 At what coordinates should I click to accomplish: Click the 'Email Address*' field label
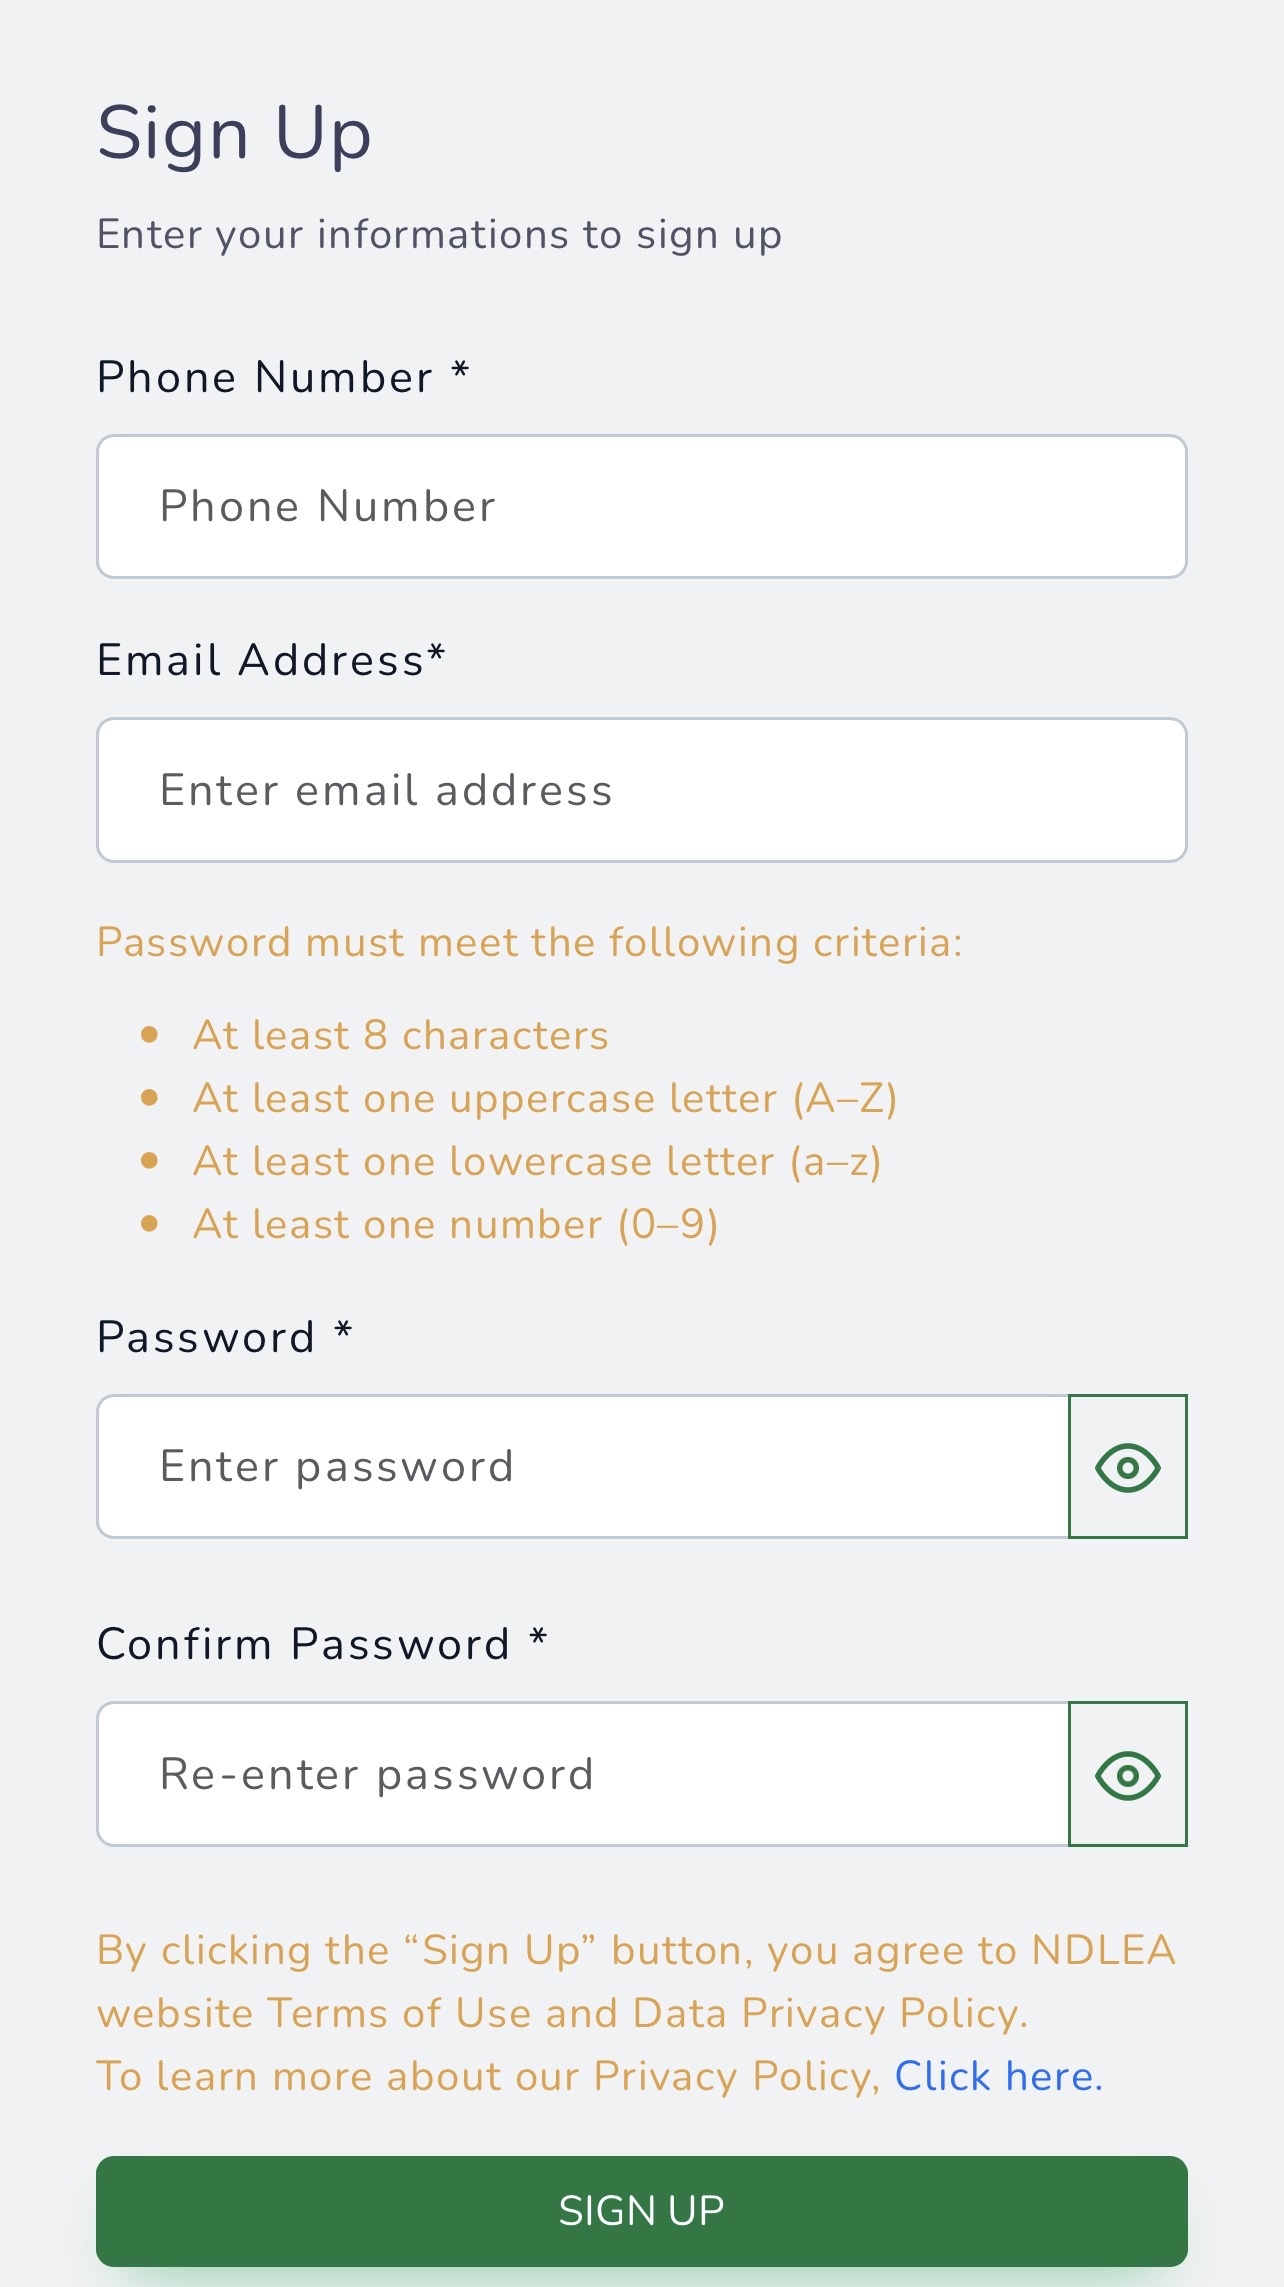point(271,660)
